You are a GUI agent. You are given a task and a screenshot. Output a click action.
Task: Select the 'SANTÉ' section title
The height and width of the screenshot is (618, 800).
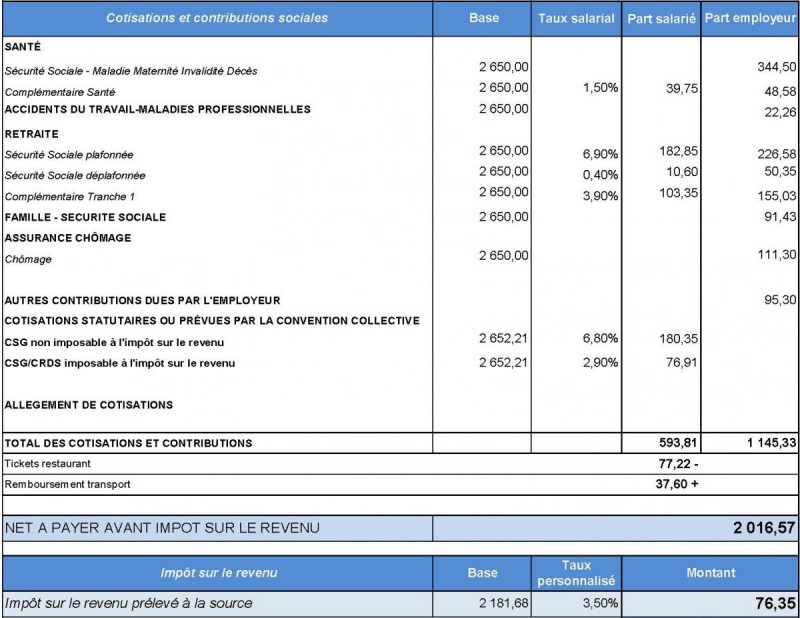pyautogui.click(x=22, y=47)
